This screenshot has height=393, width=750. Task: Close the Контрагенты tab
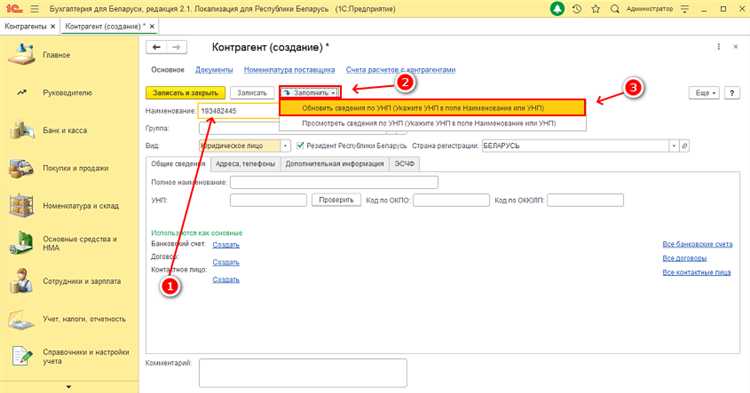pos(53,26)
